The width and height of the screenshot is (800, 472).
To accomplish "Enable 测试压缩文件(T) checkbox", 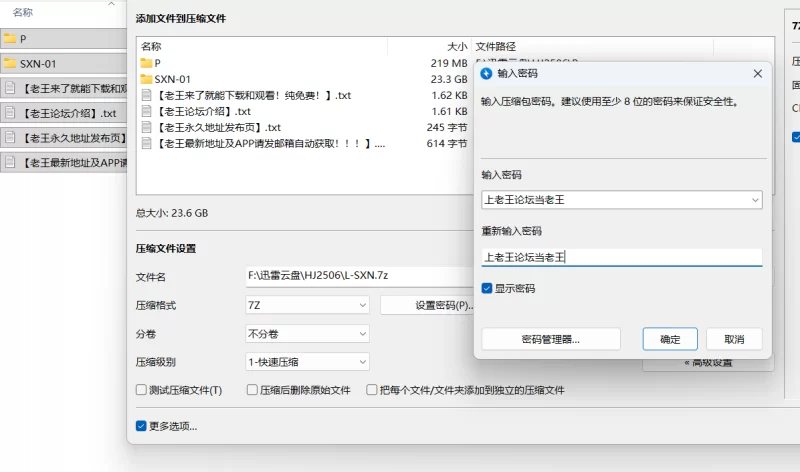I will tap(141, 390).
